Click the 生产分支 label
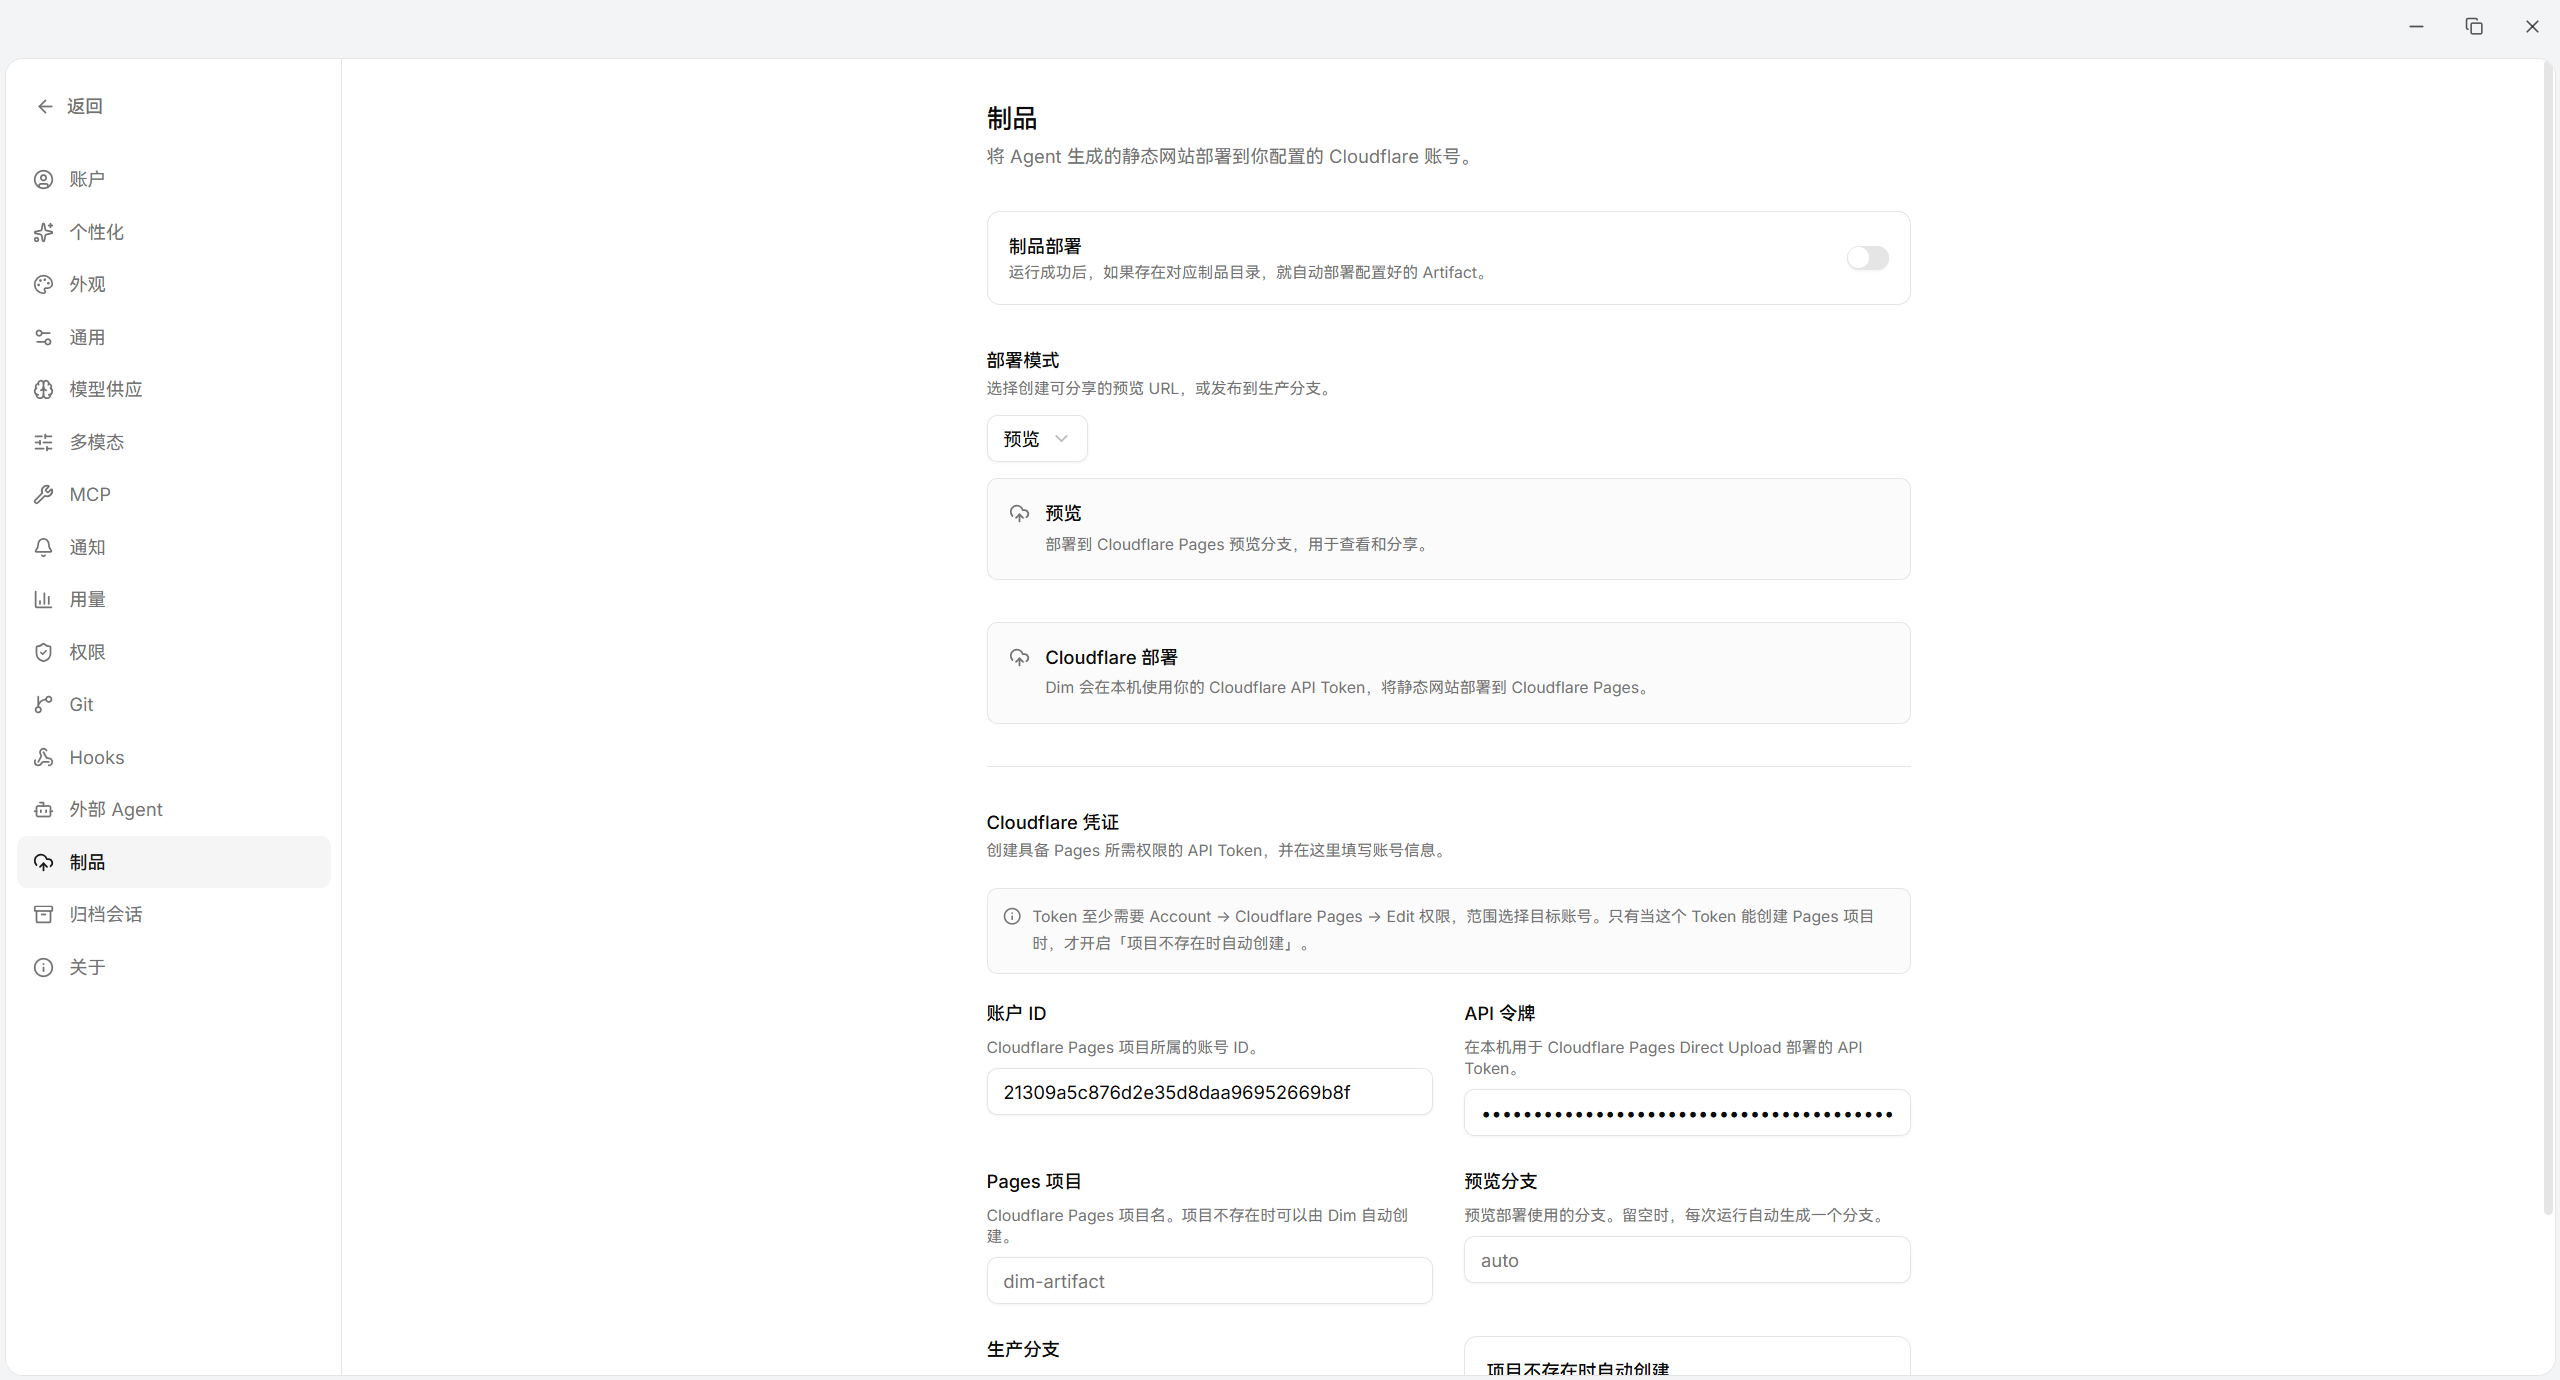This screenshot has height=1380, width=2560. click(1022, 1349)
